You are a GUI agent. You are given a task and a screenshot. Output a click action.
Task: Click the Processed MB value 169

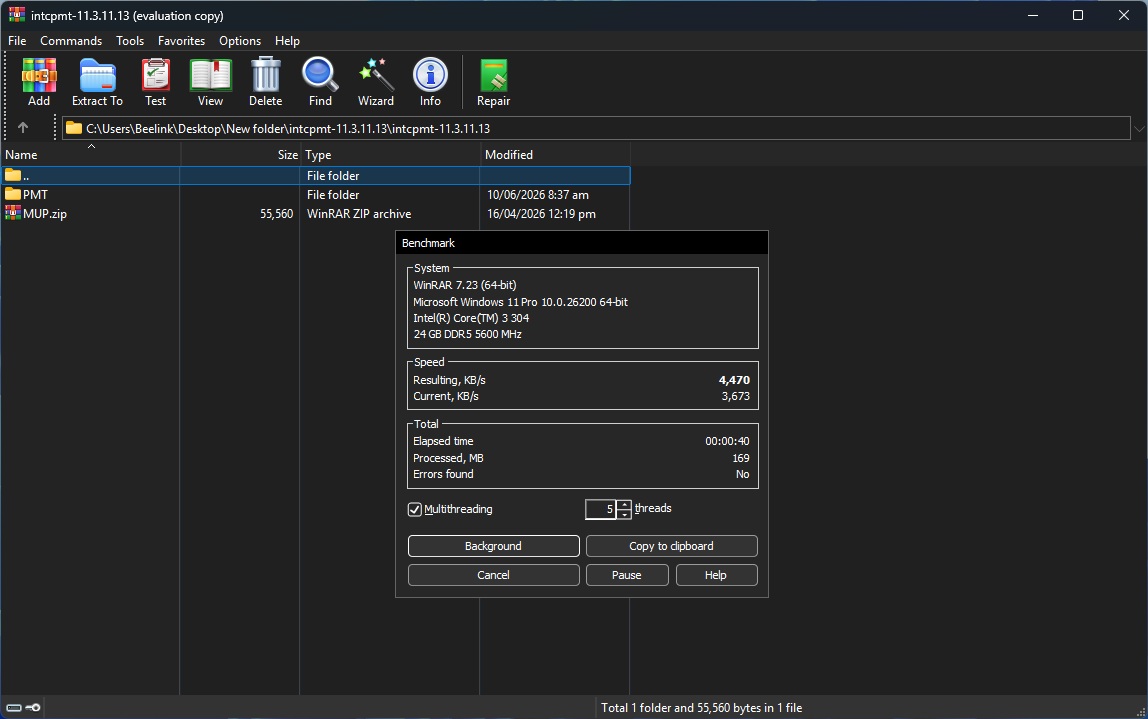741,458
